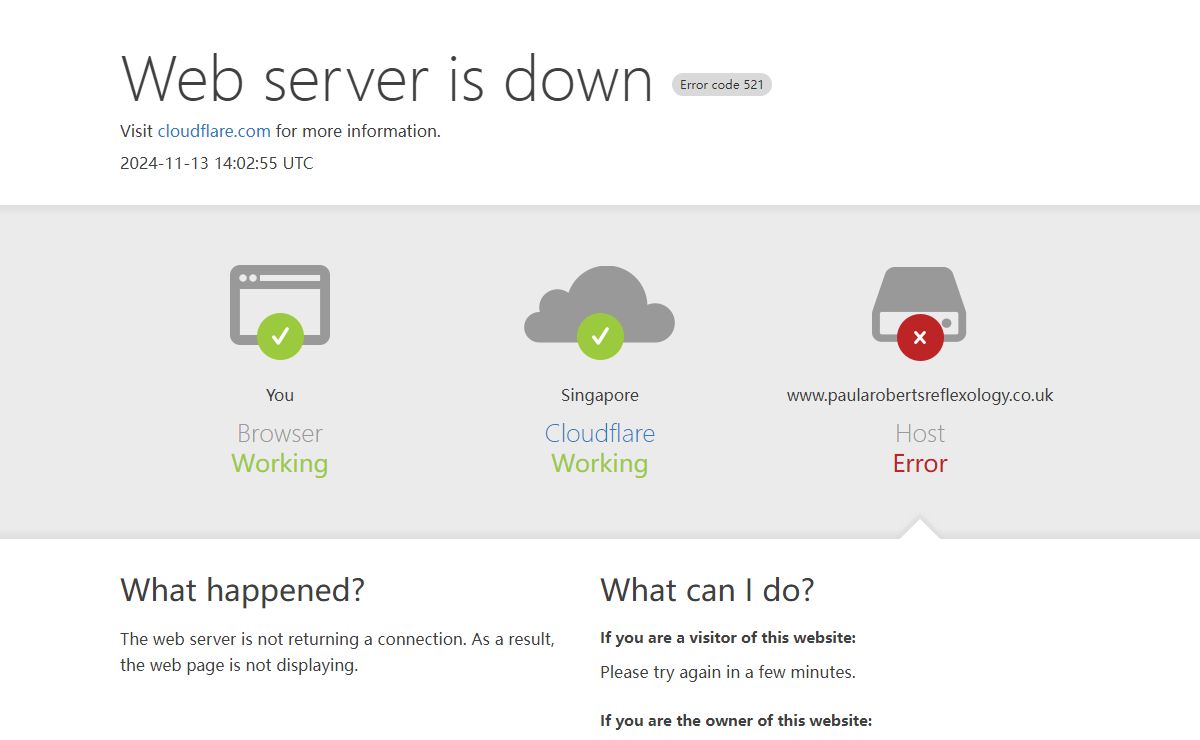Click the cloud icon above Singapore
The height and width of the screenshot is (740, 1200).
click(x=600, y=312)
